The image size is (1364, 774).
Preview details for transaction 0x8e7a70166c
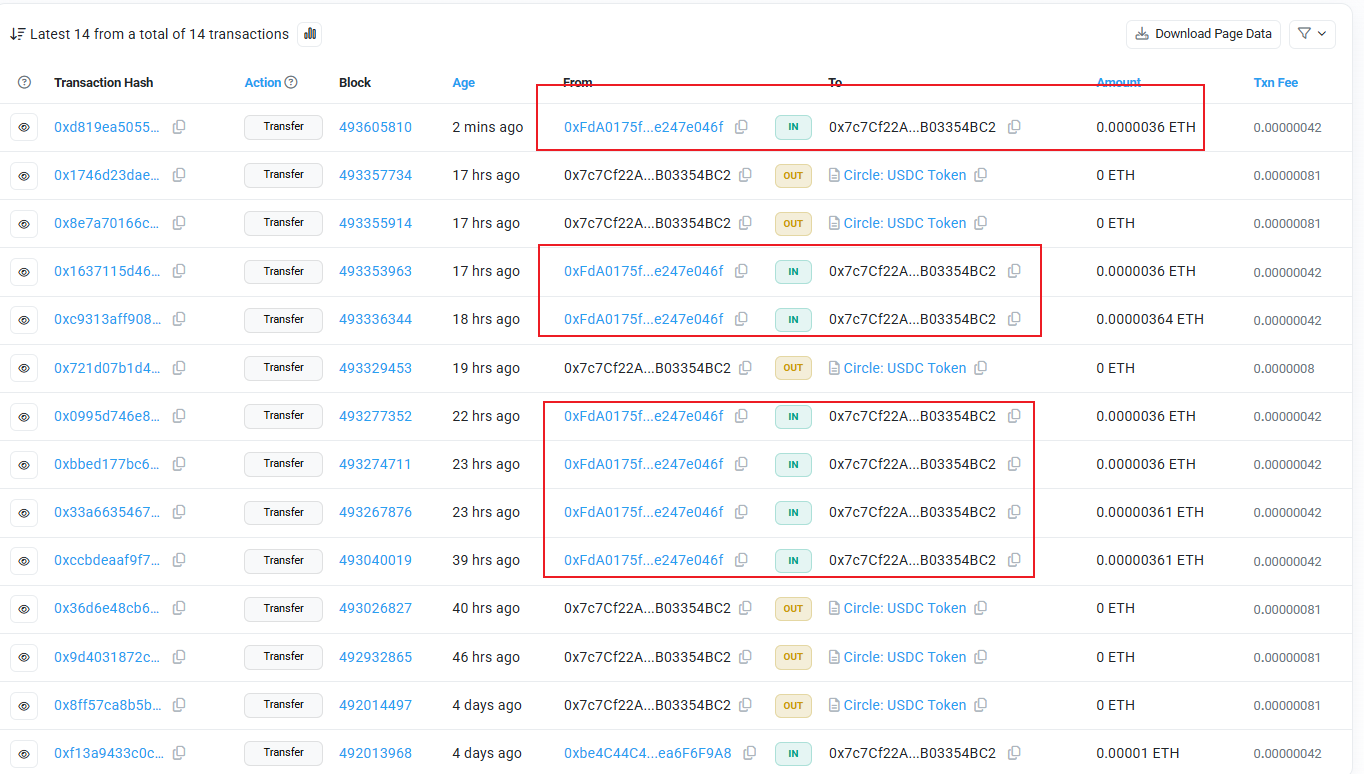pos(25,223)
